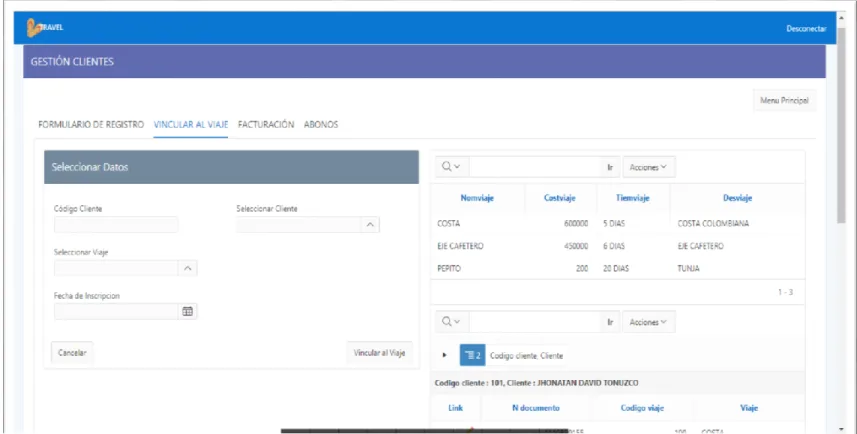Click Menu Principal button
This screenshot has height=434, width=857.
point(784,101)
